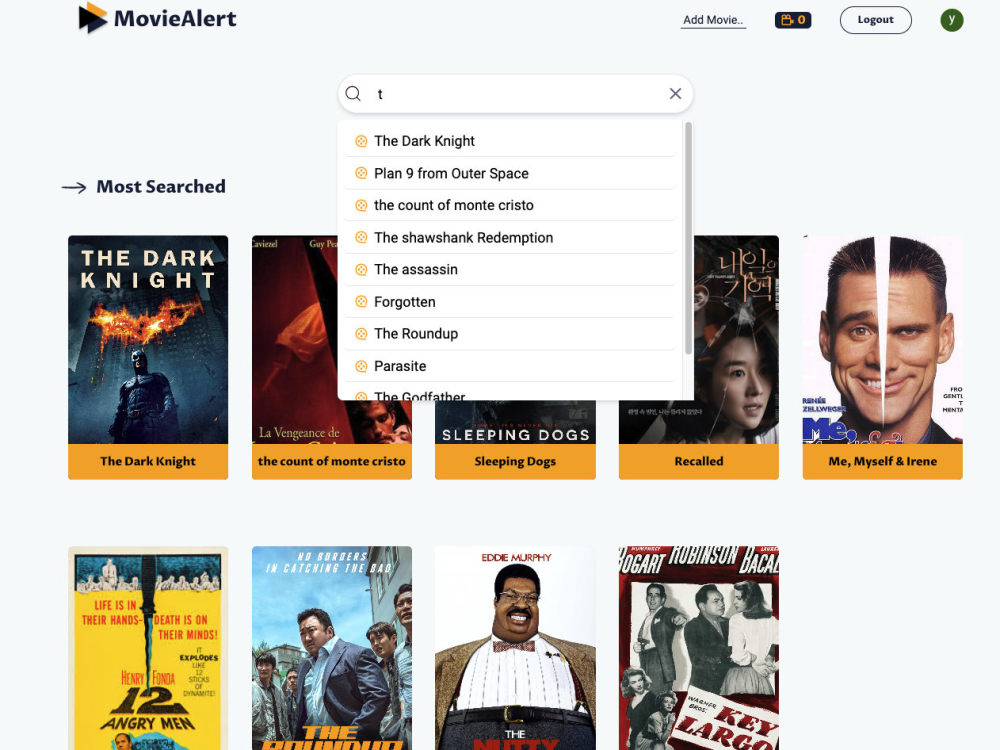
Task: Select 'The Godfather' suggestion at list bottom
Action: tap(510, 394)
